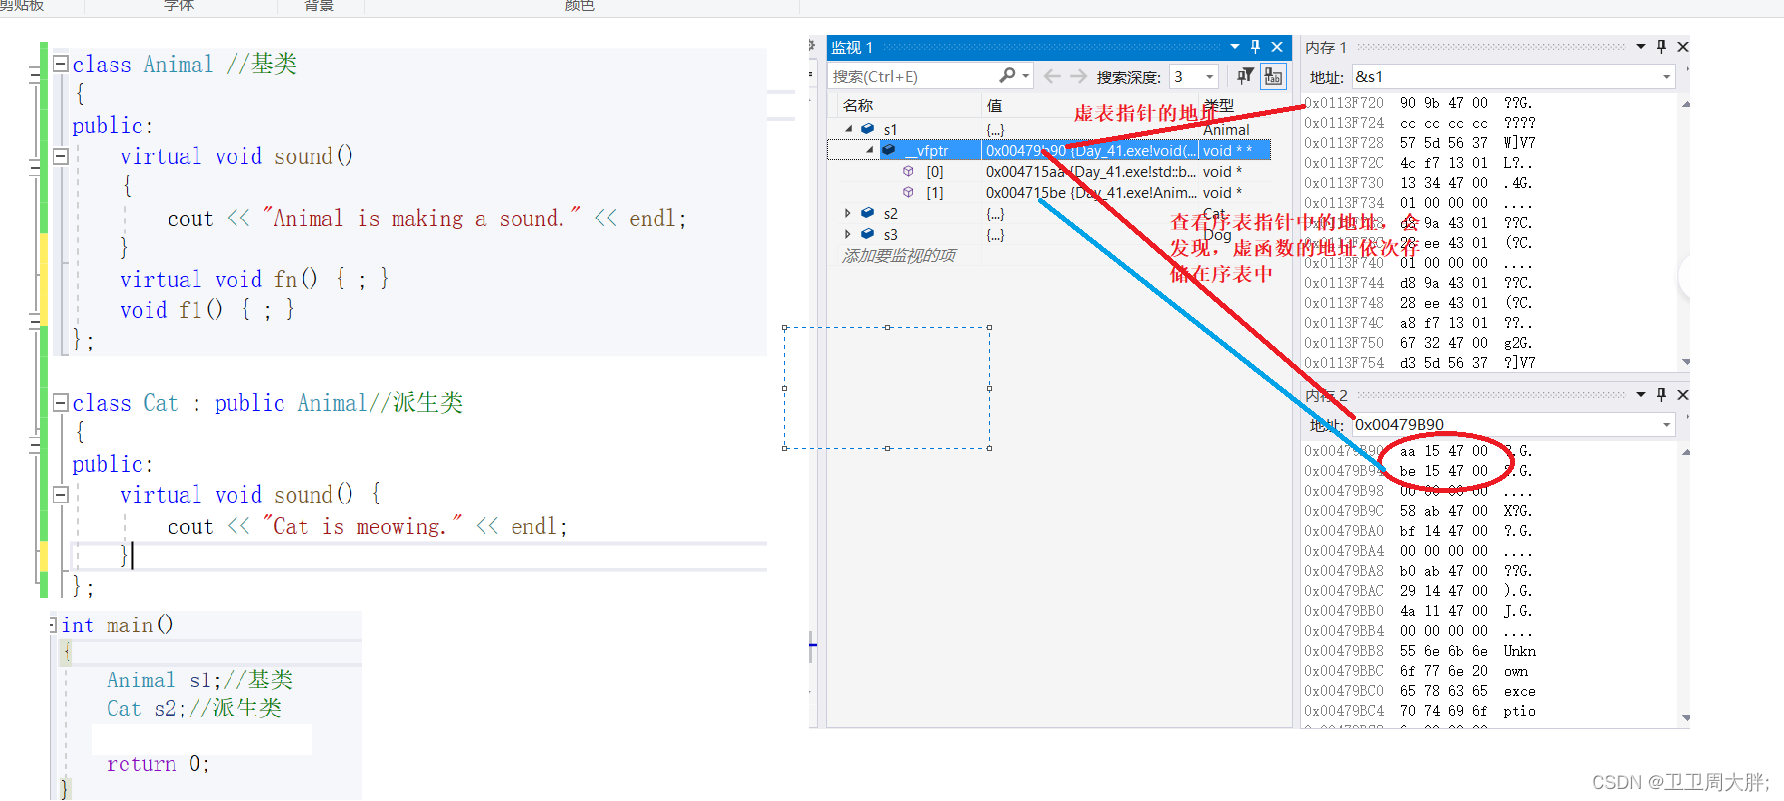Go to next search result arrow

pyautogui.click(x=1078, y=76)
